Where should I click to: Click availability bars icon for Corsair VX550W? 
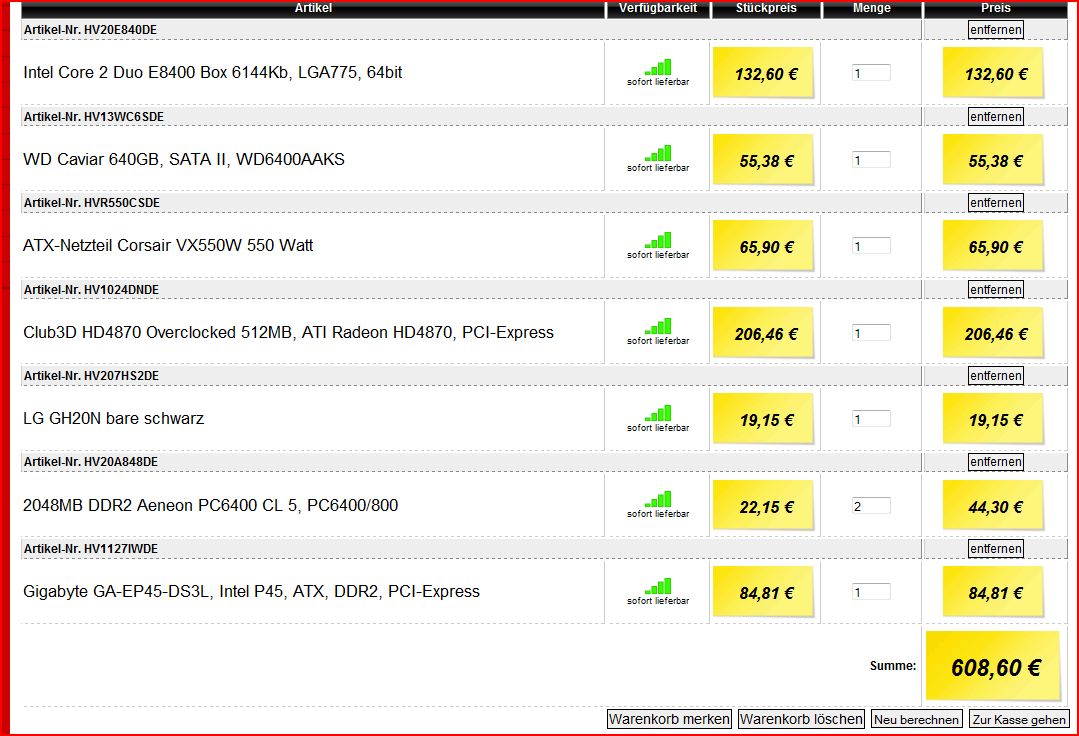(658, 240)
